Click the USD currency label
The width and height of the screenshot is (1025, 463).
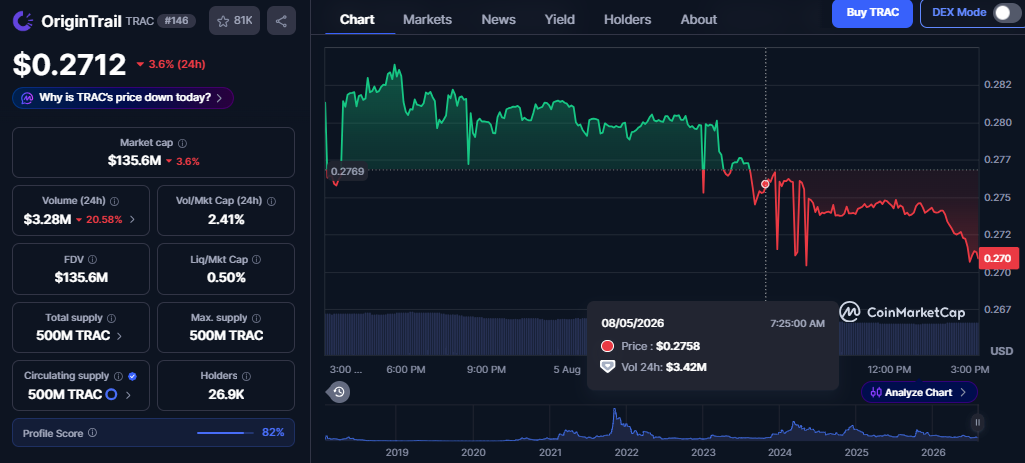point(1001,351)
